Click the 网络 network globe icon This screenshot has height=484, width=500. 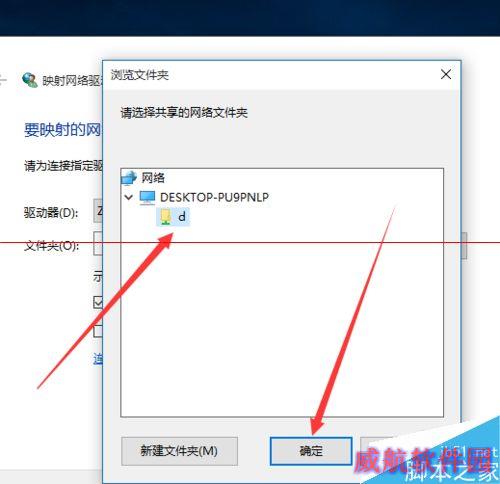click(x=129, y=177)
